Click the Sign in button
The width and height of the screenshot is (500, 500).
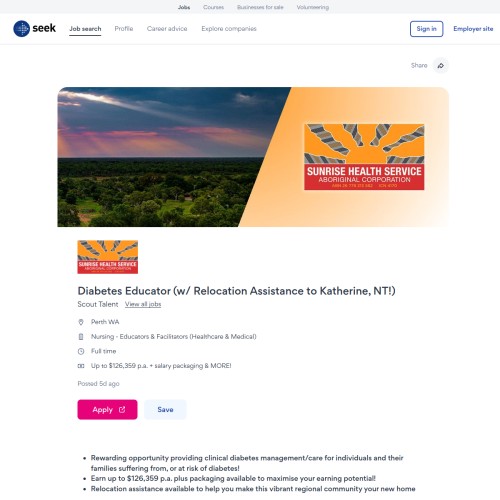pos(426,29)
